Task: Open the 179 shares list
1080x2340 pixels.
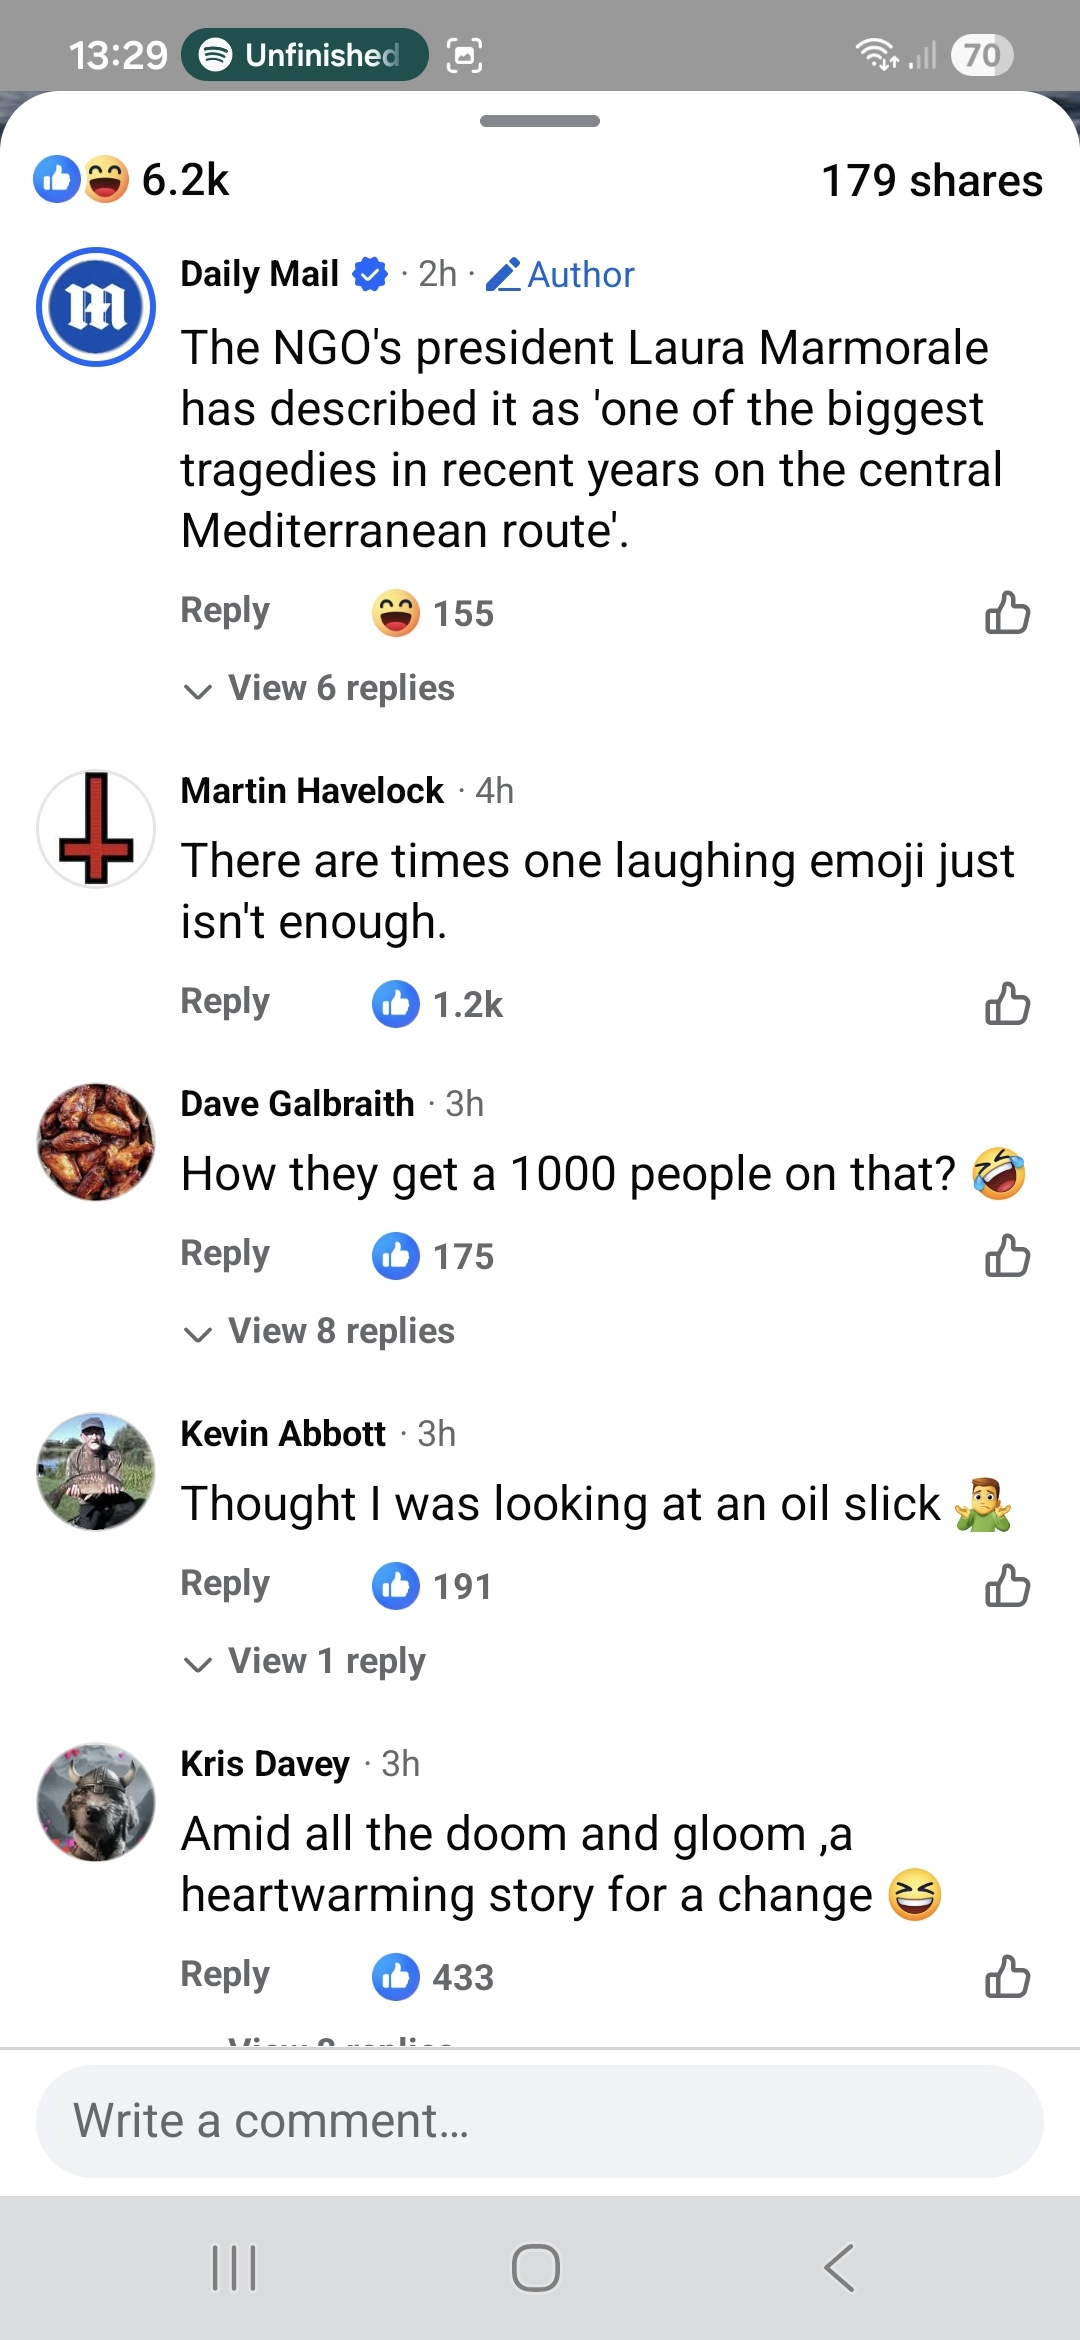Action: click(931, 181)
